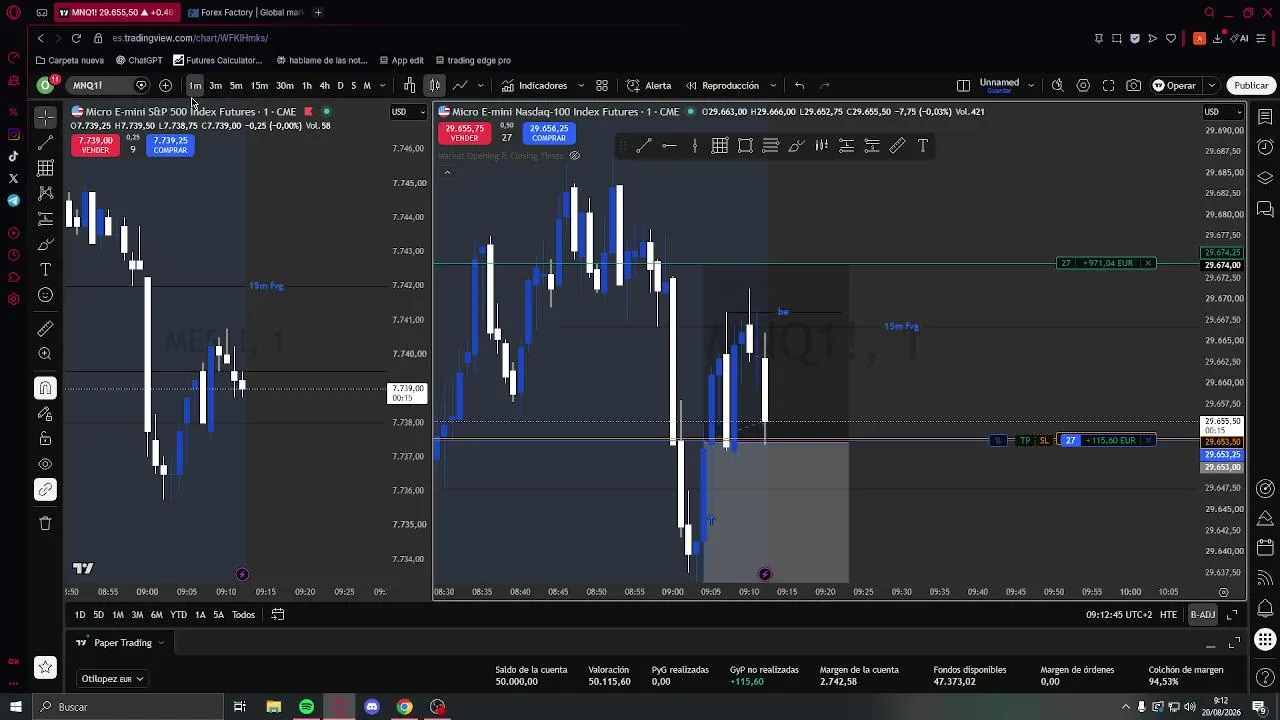The width and height of the screenshot is (1280, 720).
Task: Expand the Unnamed layout dropdown
Action: [1031, 86]
